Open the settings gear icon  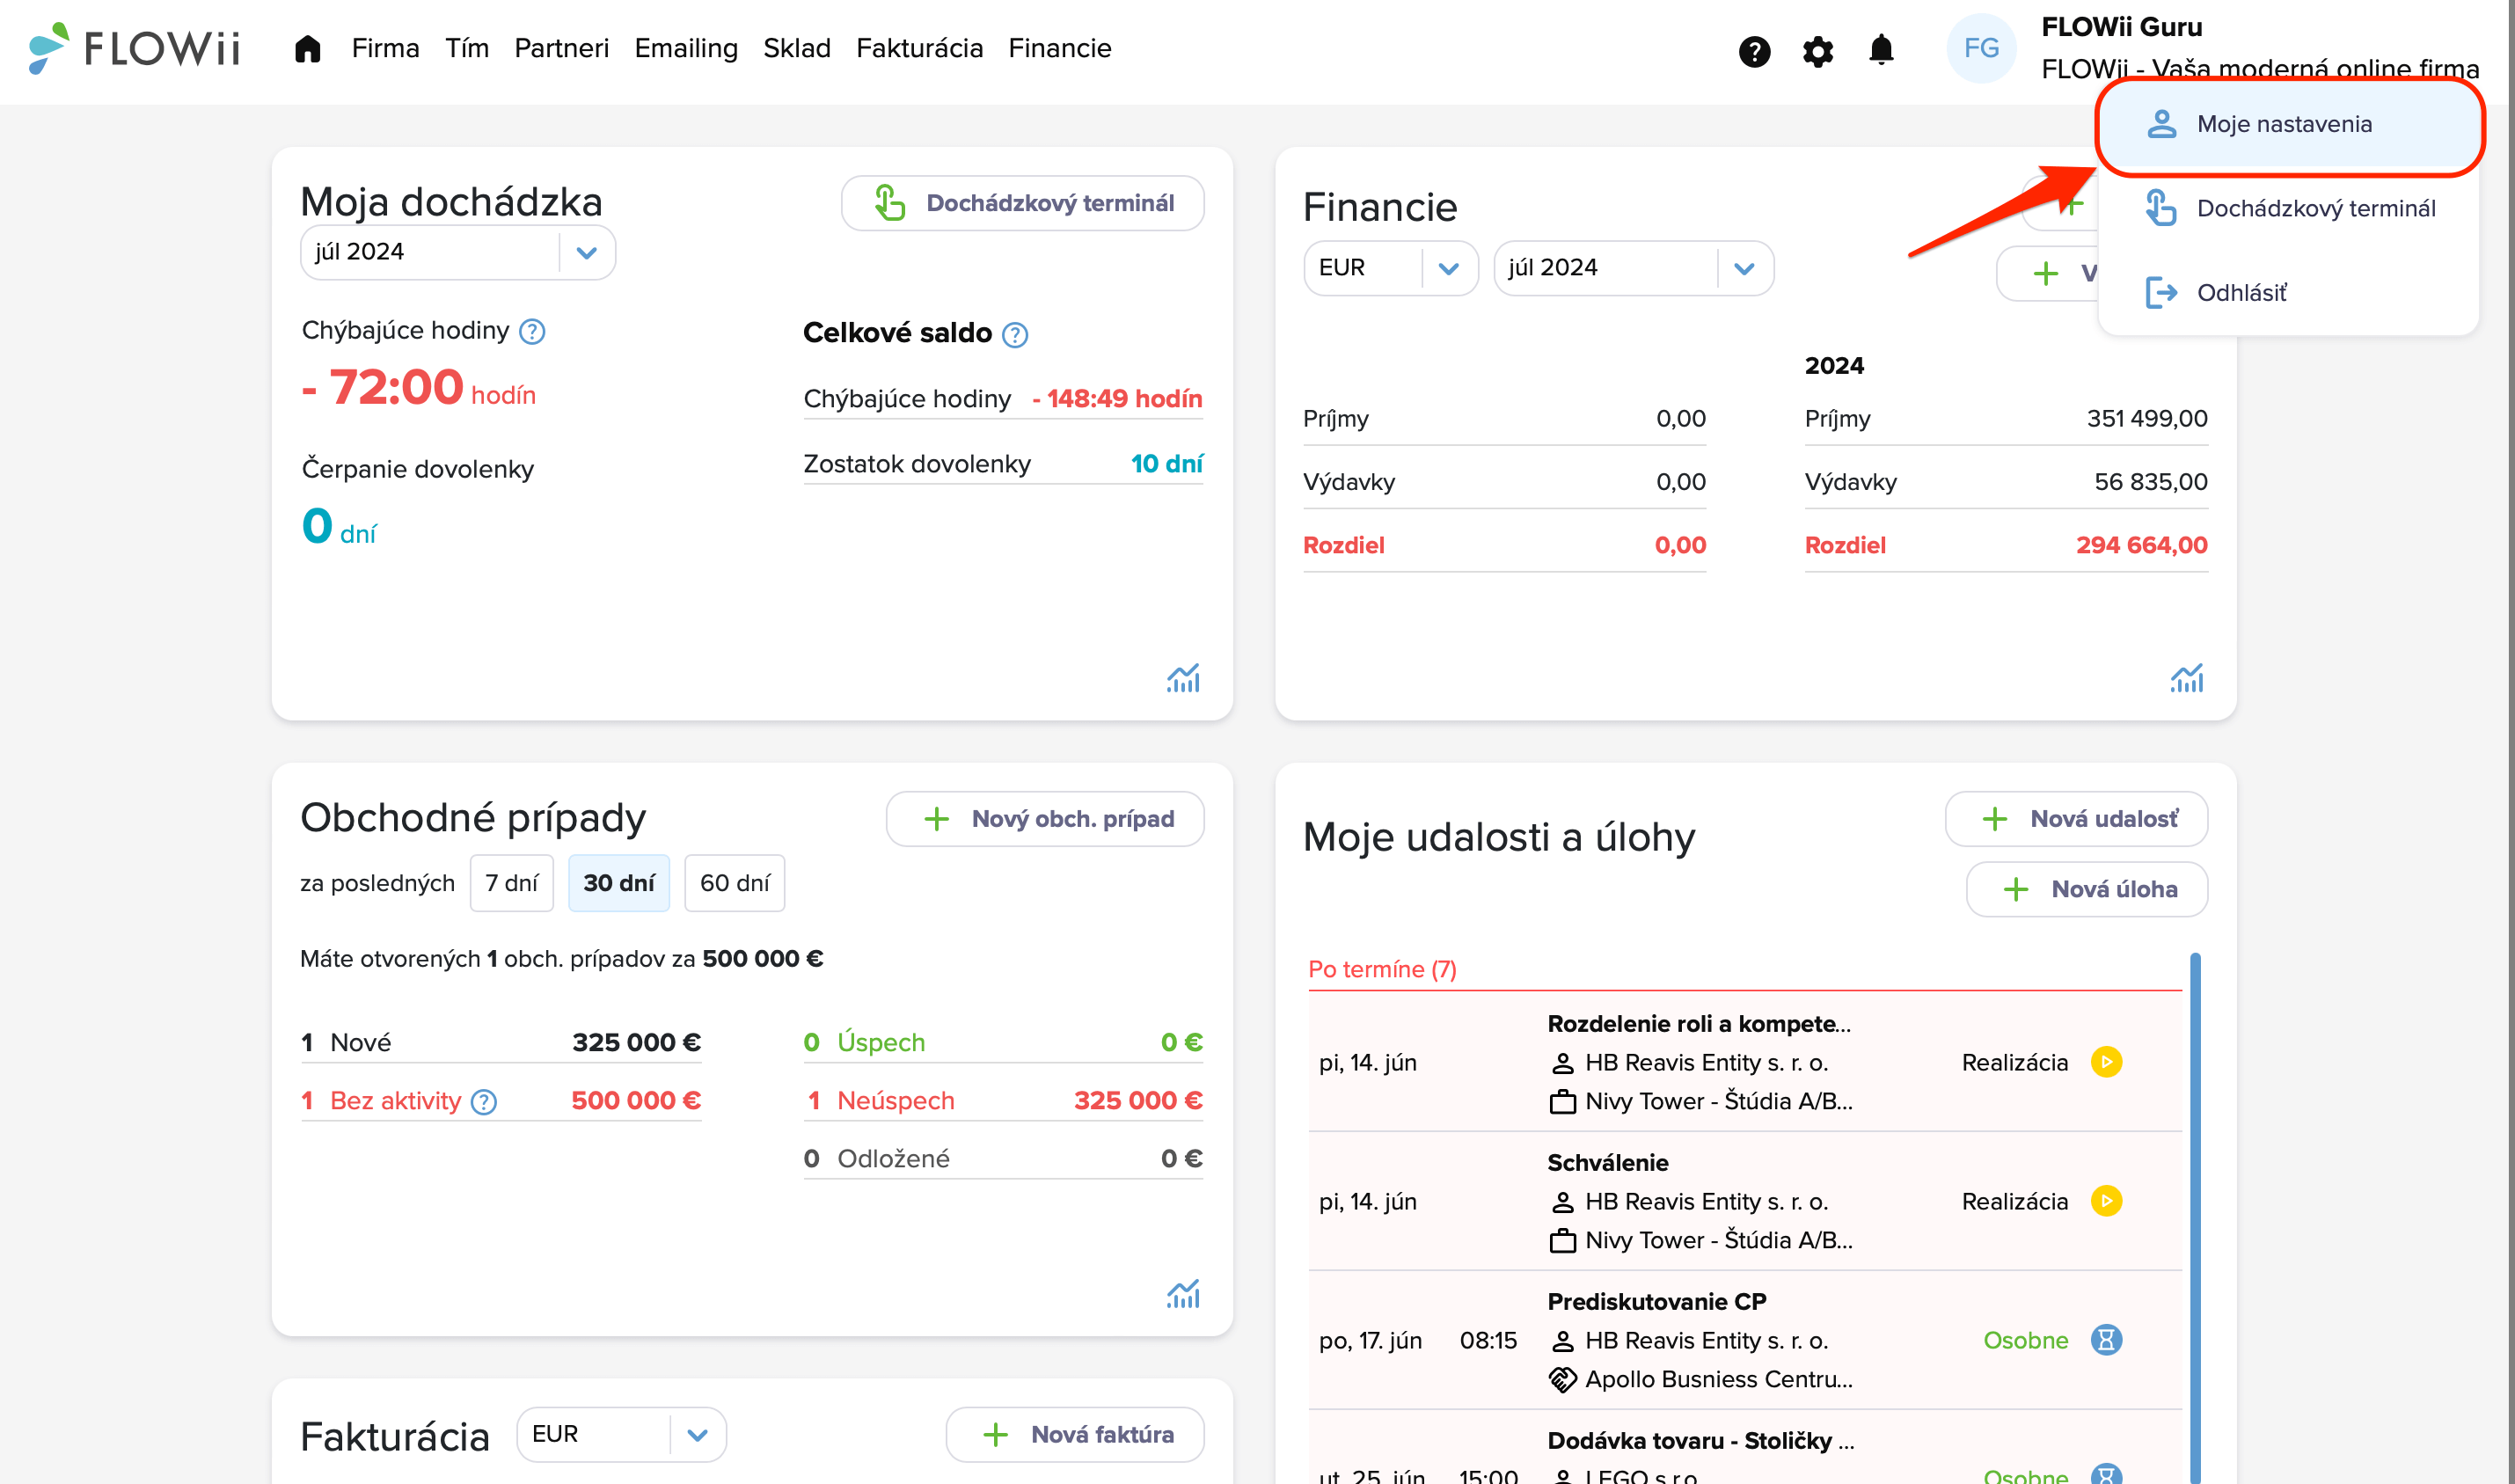(x=1817, y=51)
